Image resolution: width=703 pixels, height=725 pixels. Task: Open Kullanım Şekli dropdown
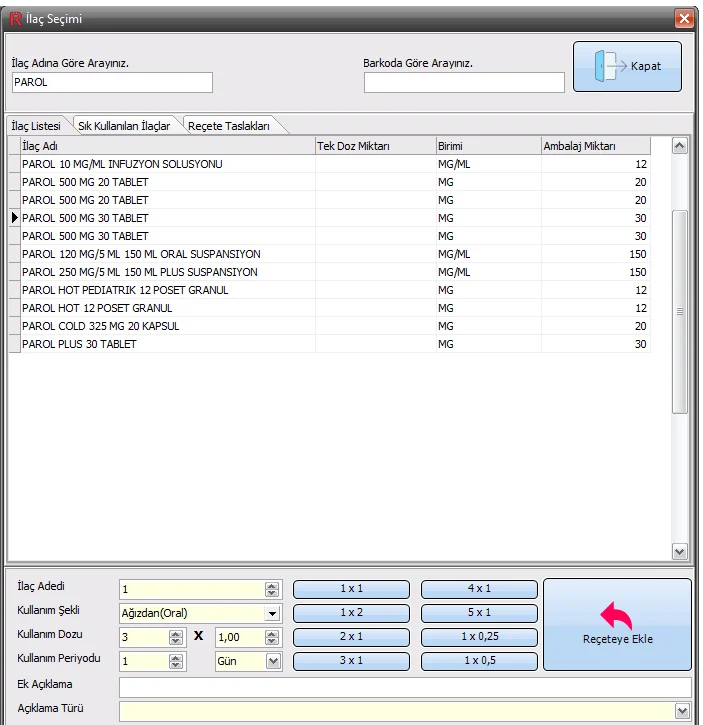(272, 614)
